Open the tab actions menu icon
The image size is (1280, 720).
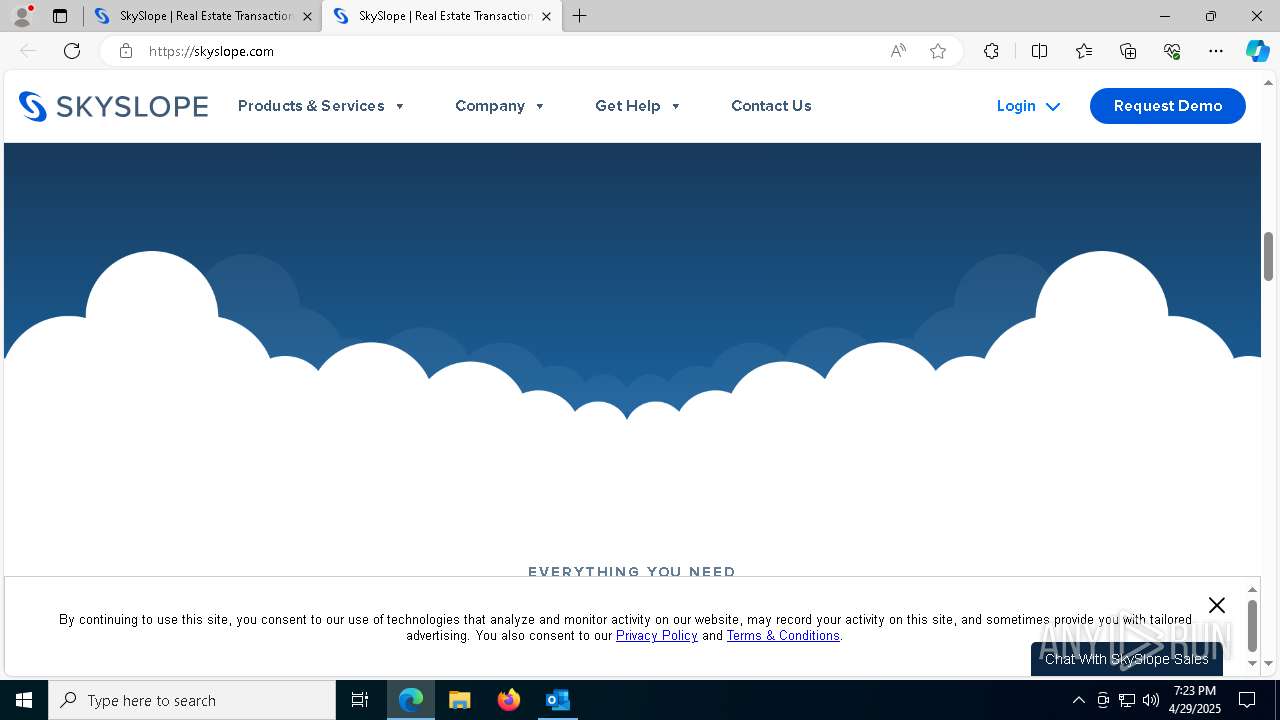point(60,16)
